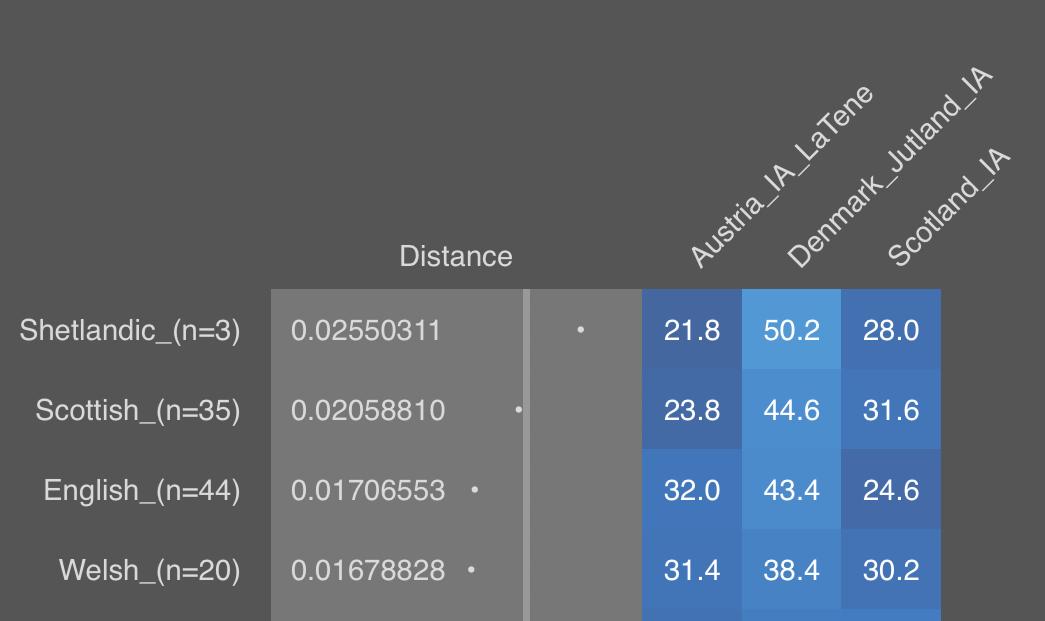This screenshot has width=1045, height=621.
Task: Select the Welsh_(n=20) row label
Action: point(150,570)
